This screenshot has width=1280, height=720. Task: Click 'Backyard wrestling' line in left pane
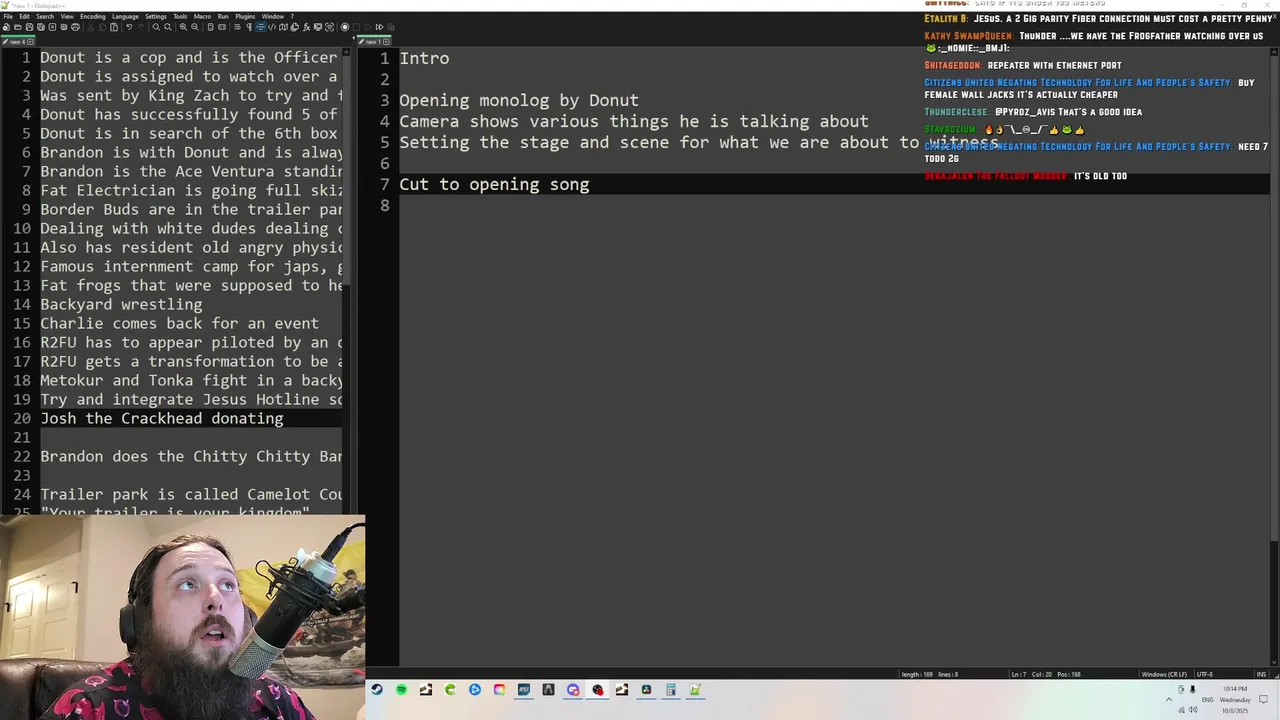pos(121,304)
